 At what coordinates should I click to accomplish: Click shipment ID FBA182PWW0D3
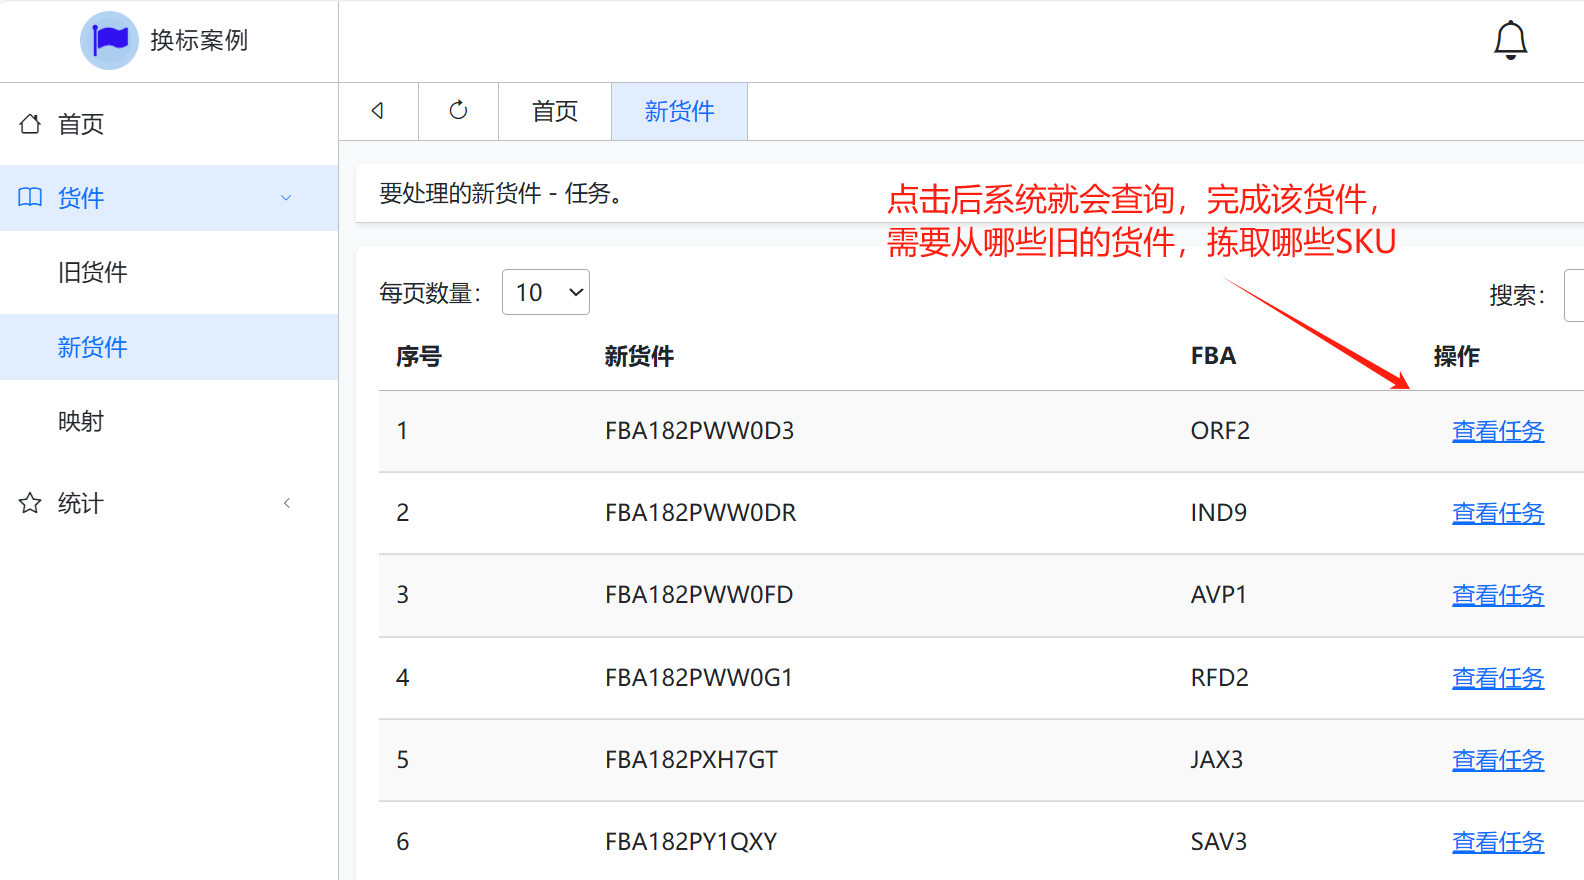(699, 431)
